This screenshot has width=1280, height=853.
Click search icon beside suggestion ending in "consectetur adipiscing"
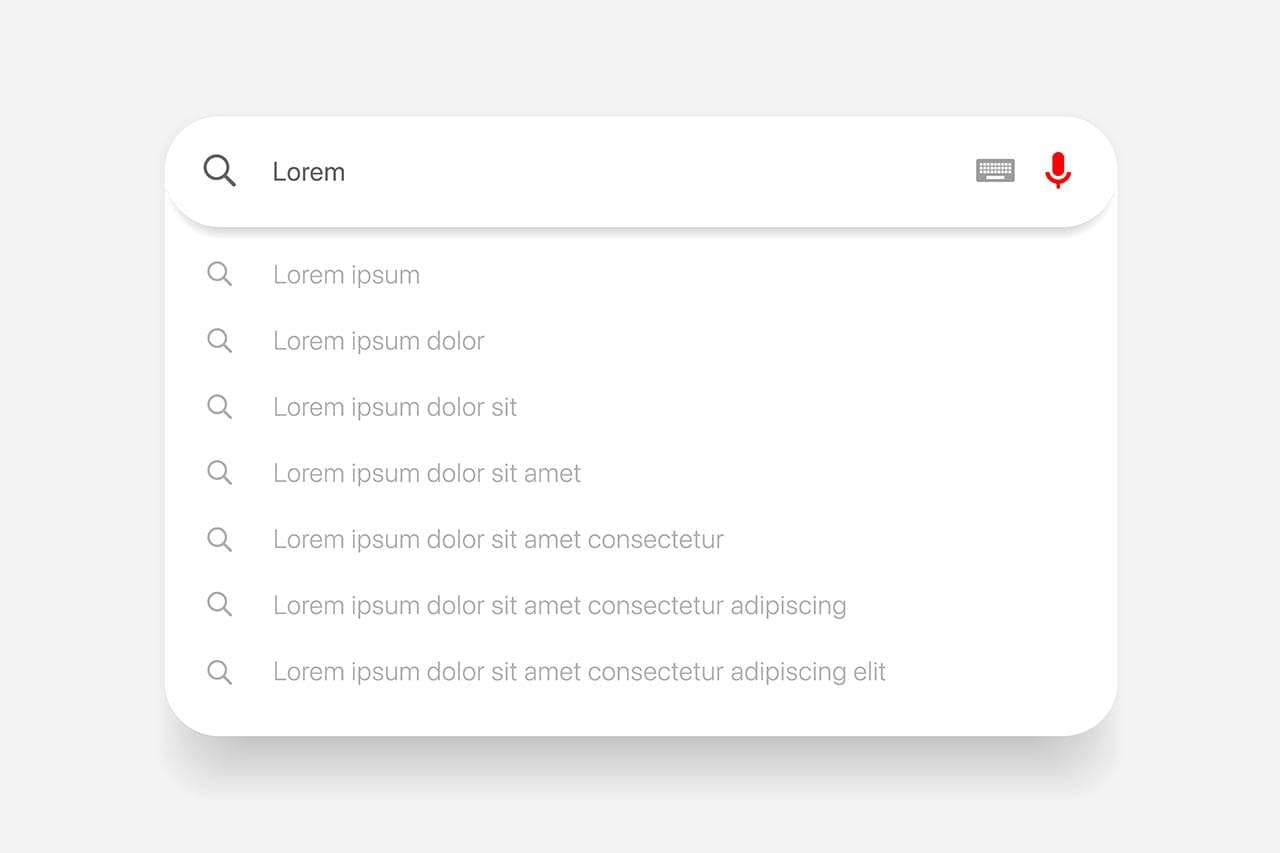click(219, 604)
